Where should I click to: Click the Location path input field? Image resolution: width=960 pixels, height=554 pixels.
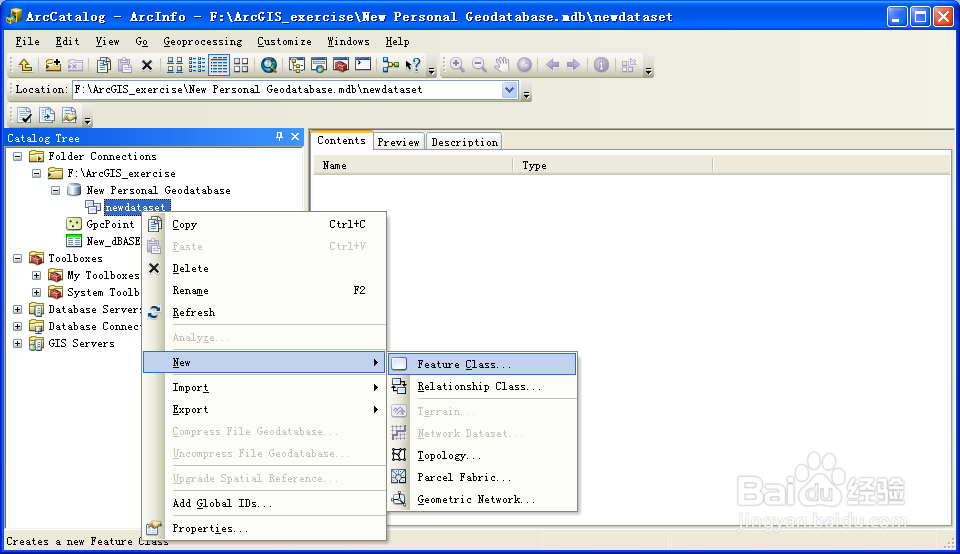click(288, 89)
